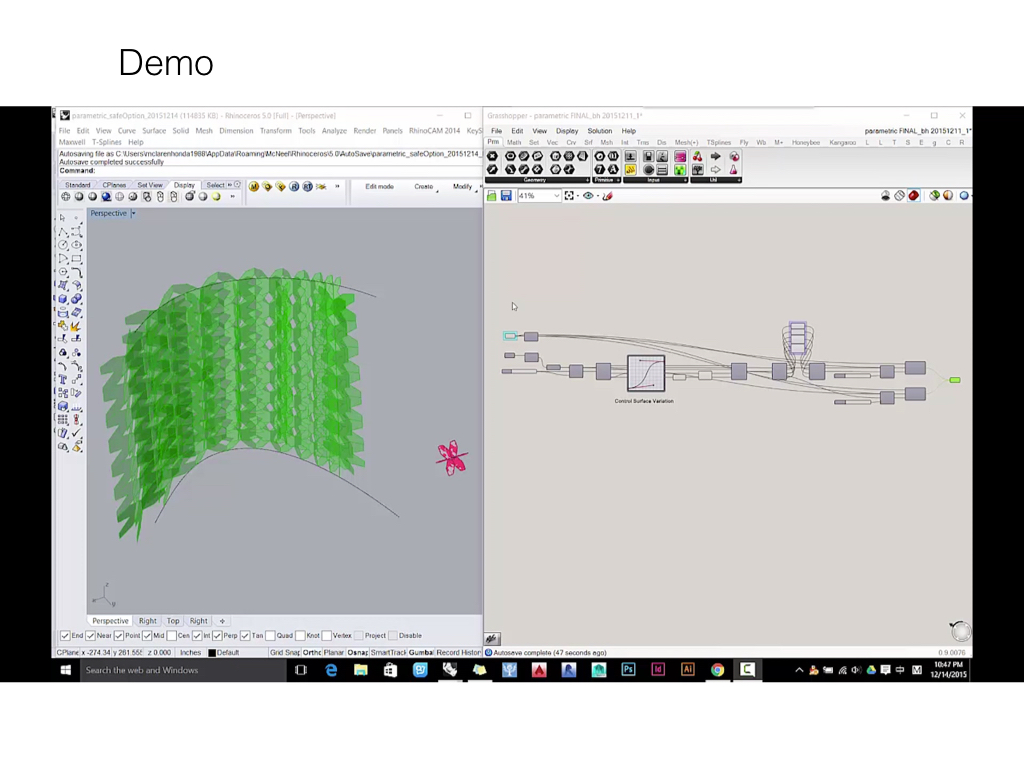1024x768 pixels.
Task: Click the red sketch pencil icon
Action: [x=607, y=196]
